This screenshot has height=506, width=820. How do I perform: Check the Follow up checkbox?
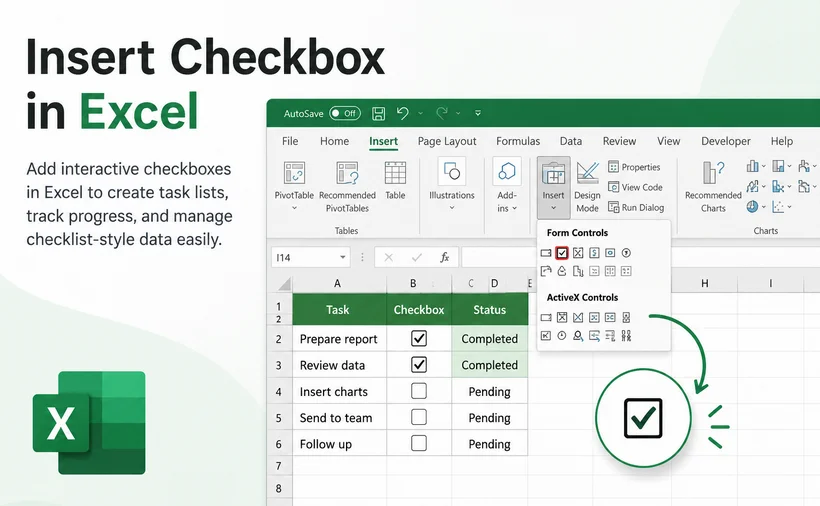(x=419, y=443)
